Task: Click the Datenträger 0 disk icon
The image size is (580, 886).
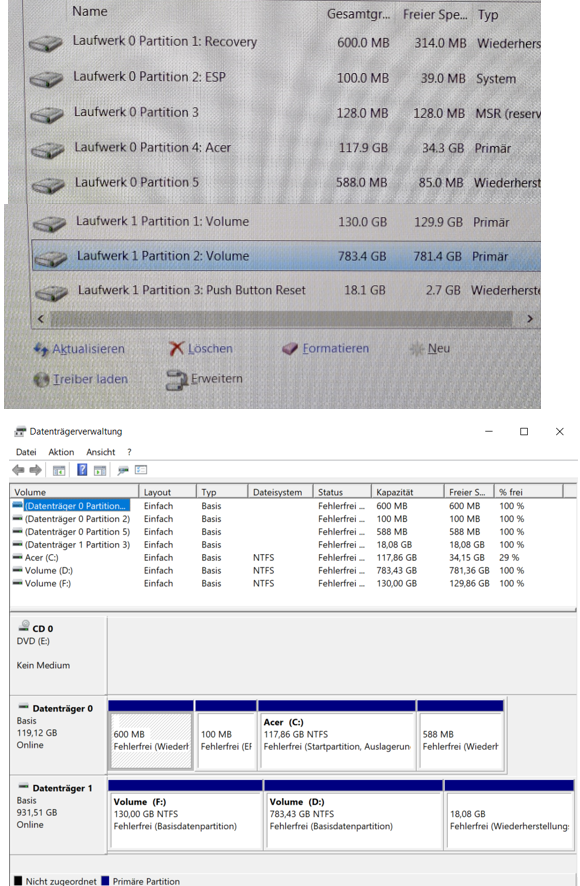Action: coord(23,707)
